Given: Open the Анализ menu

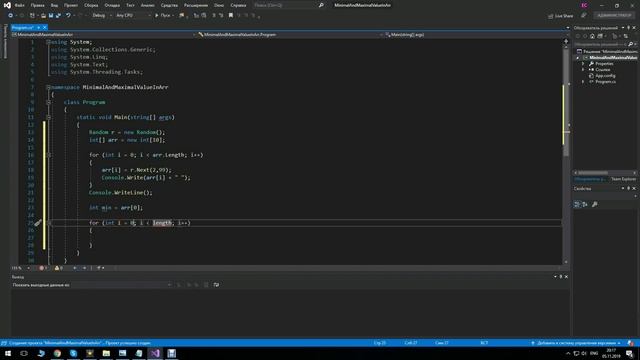Looking at the screenshot, I should [148, 5].
